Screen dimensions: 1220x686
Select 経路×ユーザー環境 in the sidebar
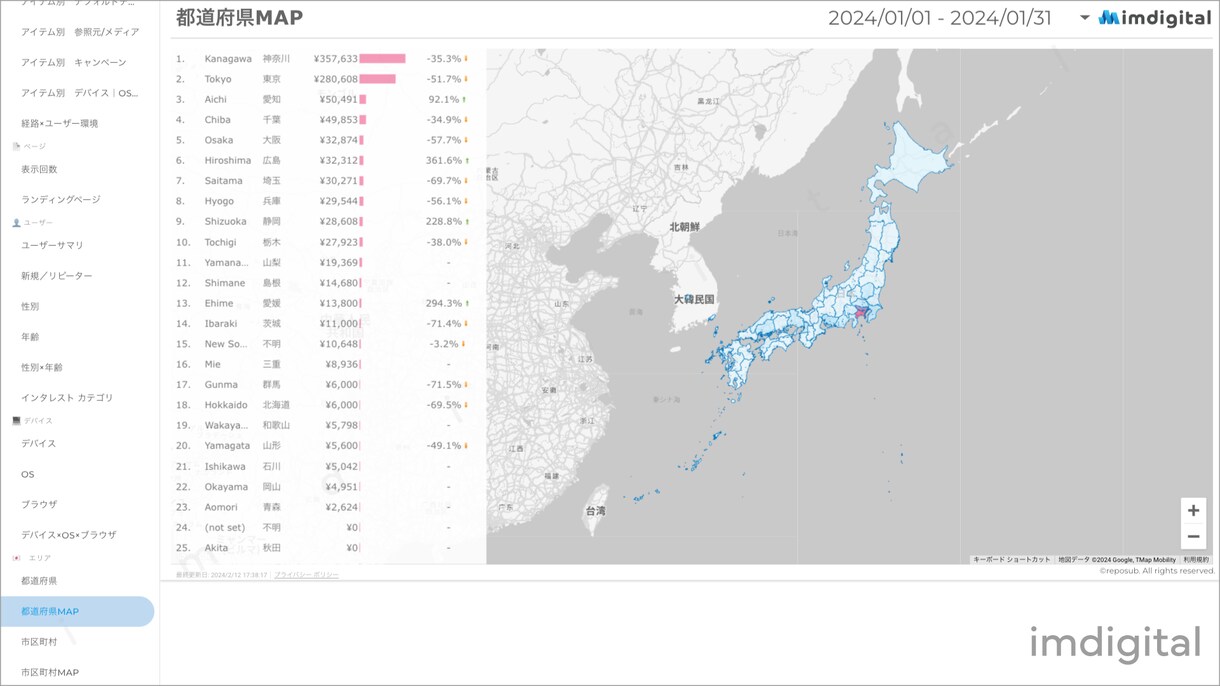coord(60,124)
